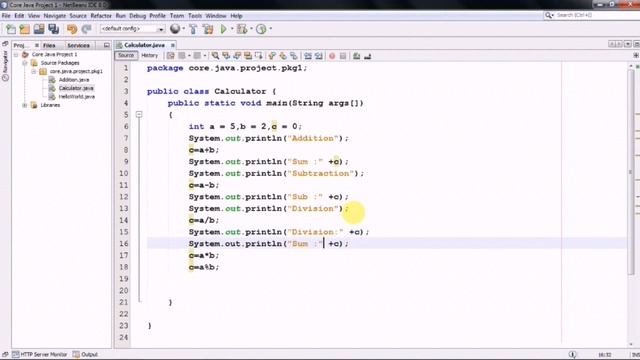Click the Last Edit icon in editor toolbar

coord(170,56)
